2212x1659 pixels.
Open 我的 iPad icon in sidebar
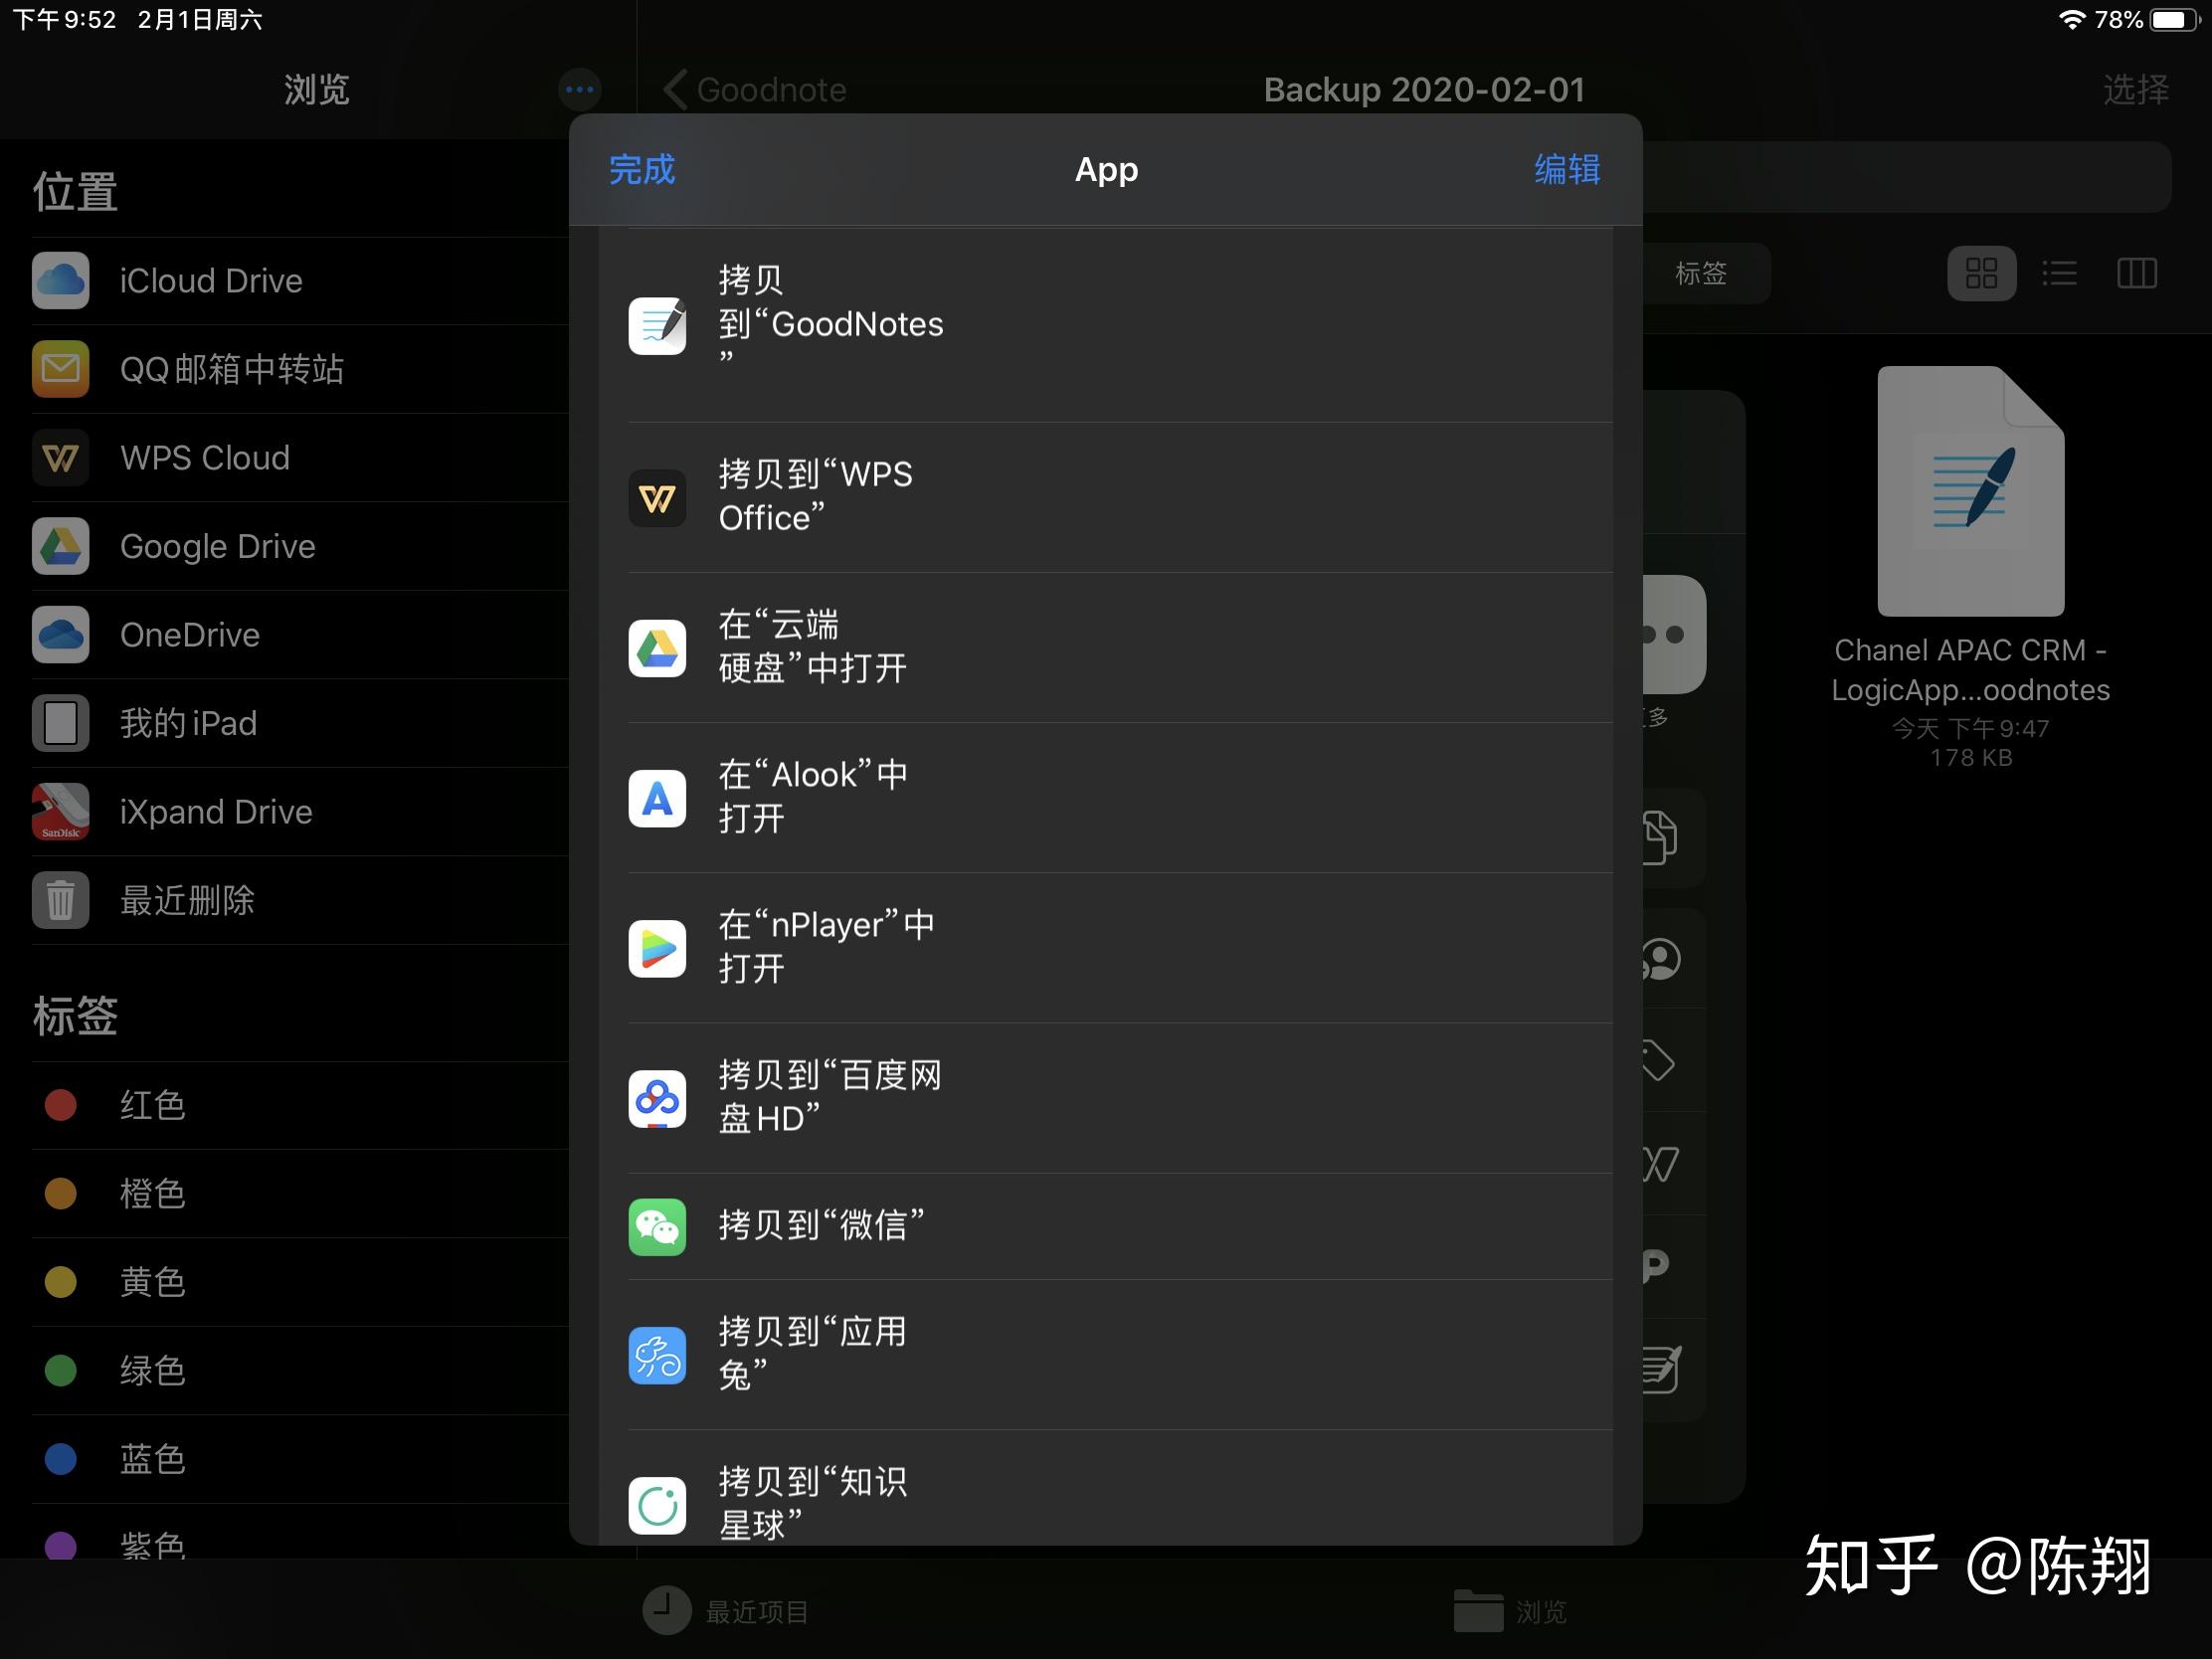click(x=61, y=723)
